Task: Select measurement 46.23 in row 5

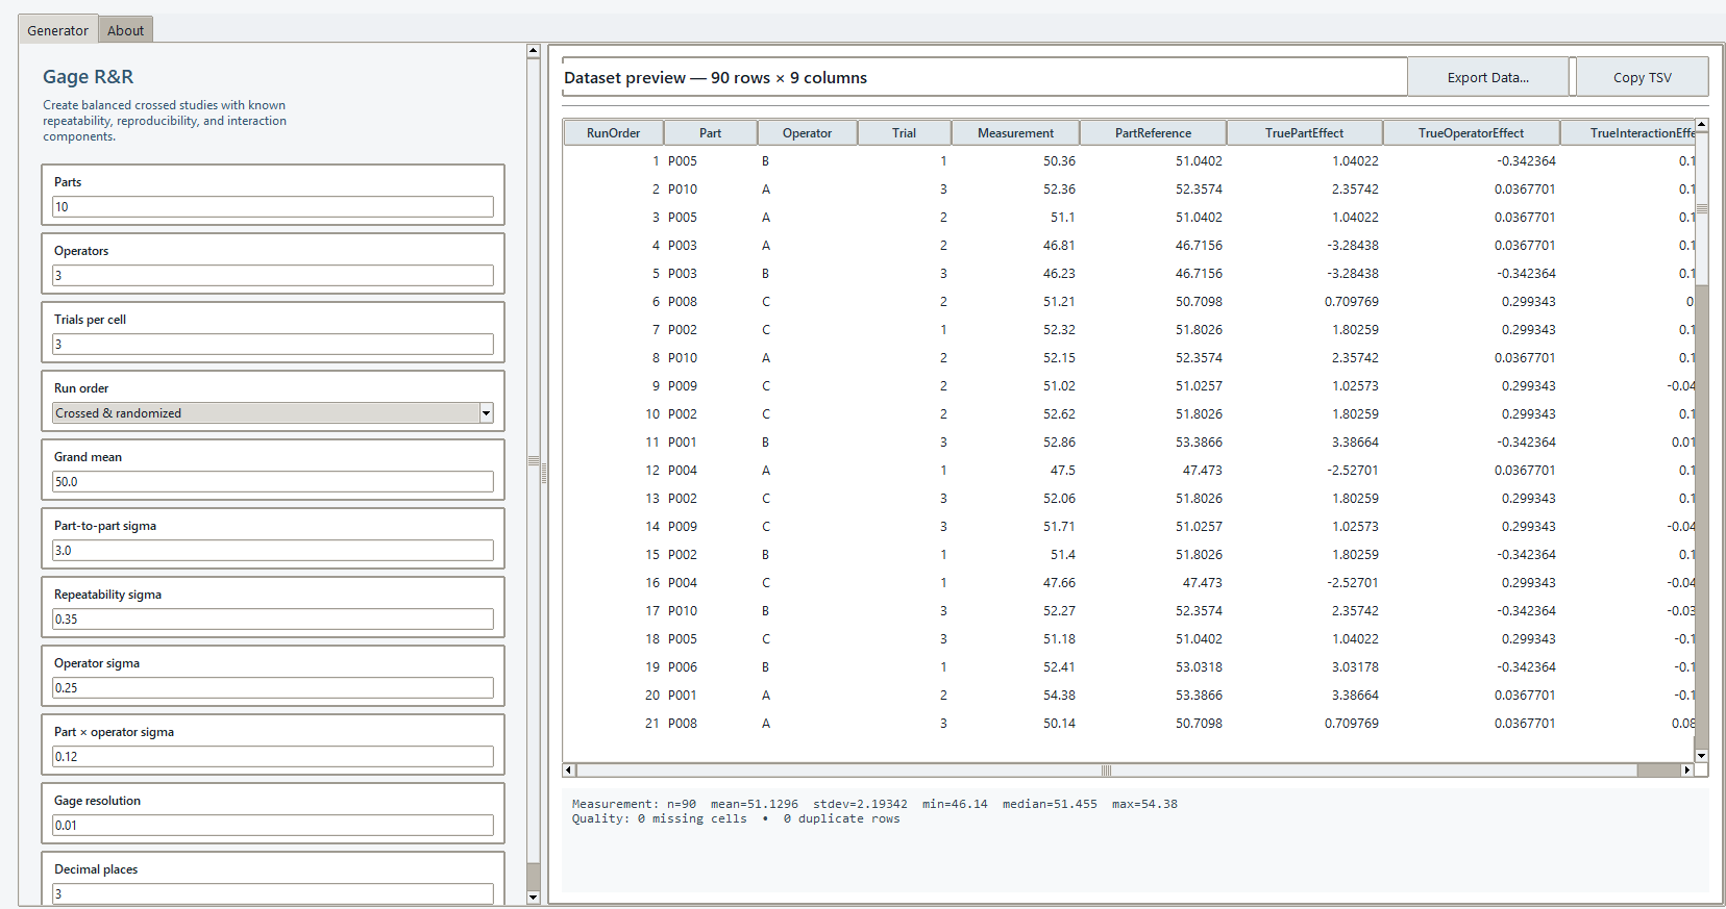Action: (x=1015, y=273)
